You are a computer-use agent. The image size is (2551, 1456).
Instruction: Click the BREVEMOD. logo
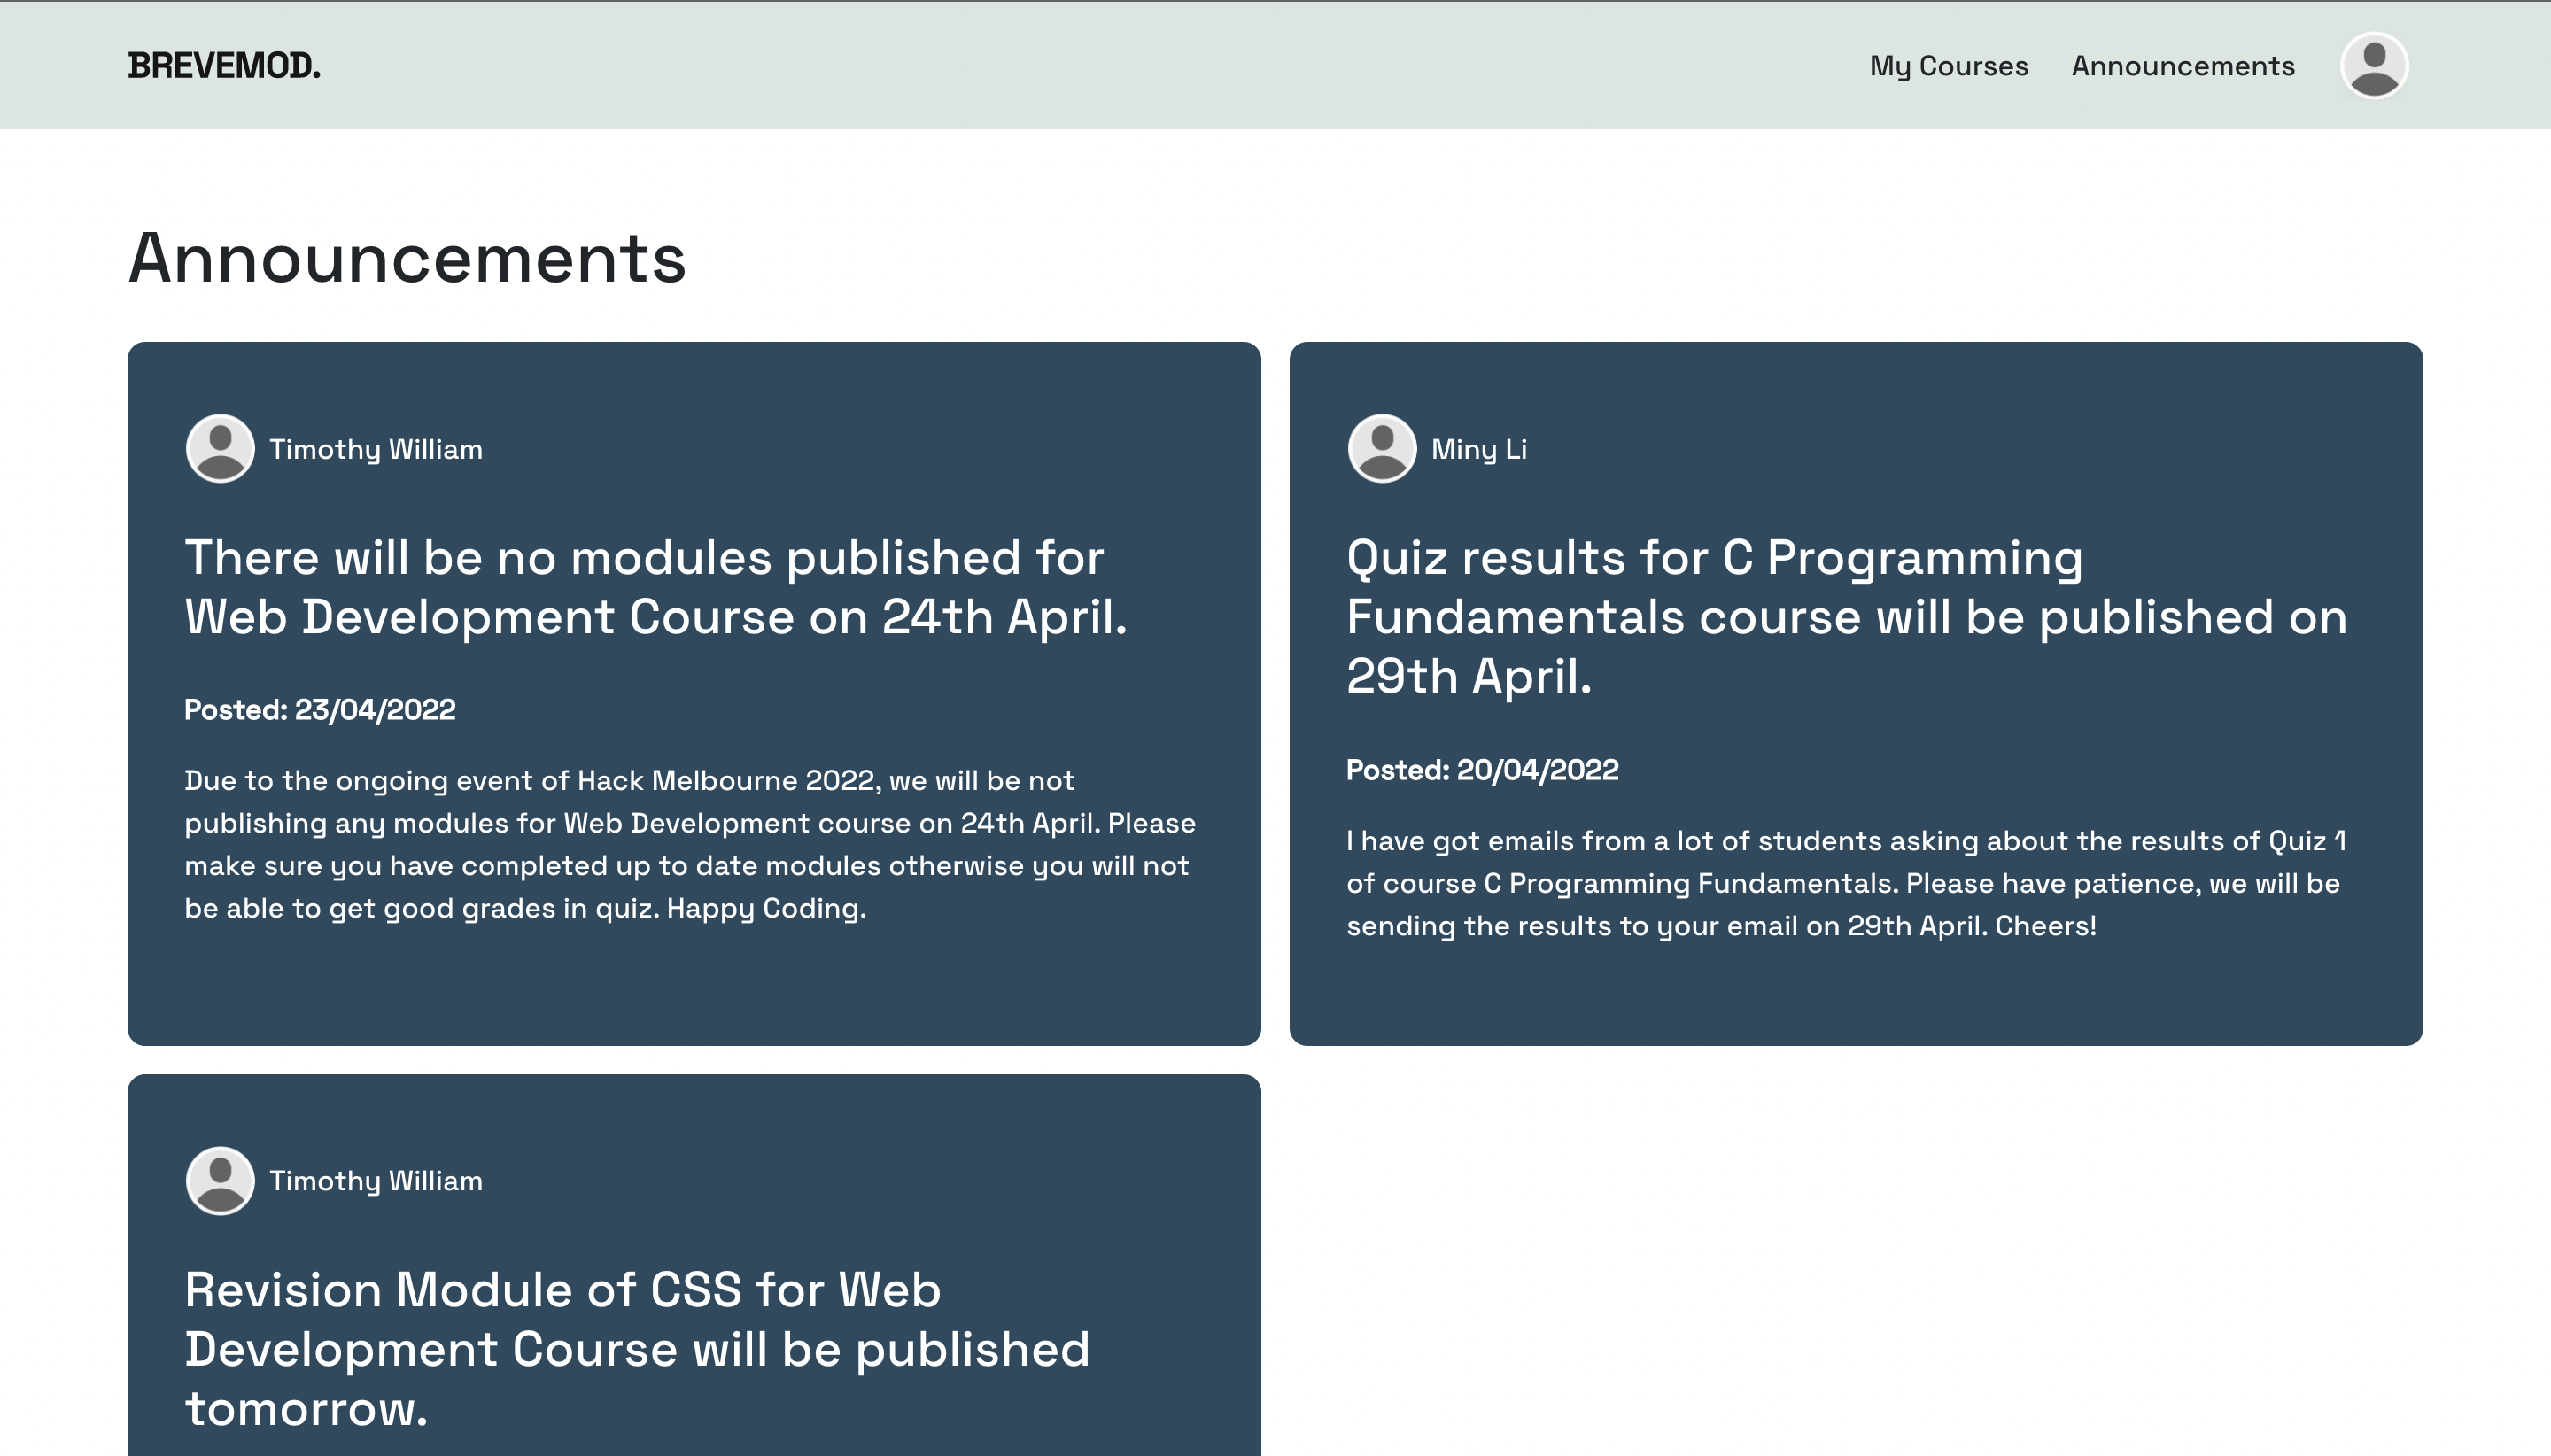pyautogui.click(x=224, y=66)
